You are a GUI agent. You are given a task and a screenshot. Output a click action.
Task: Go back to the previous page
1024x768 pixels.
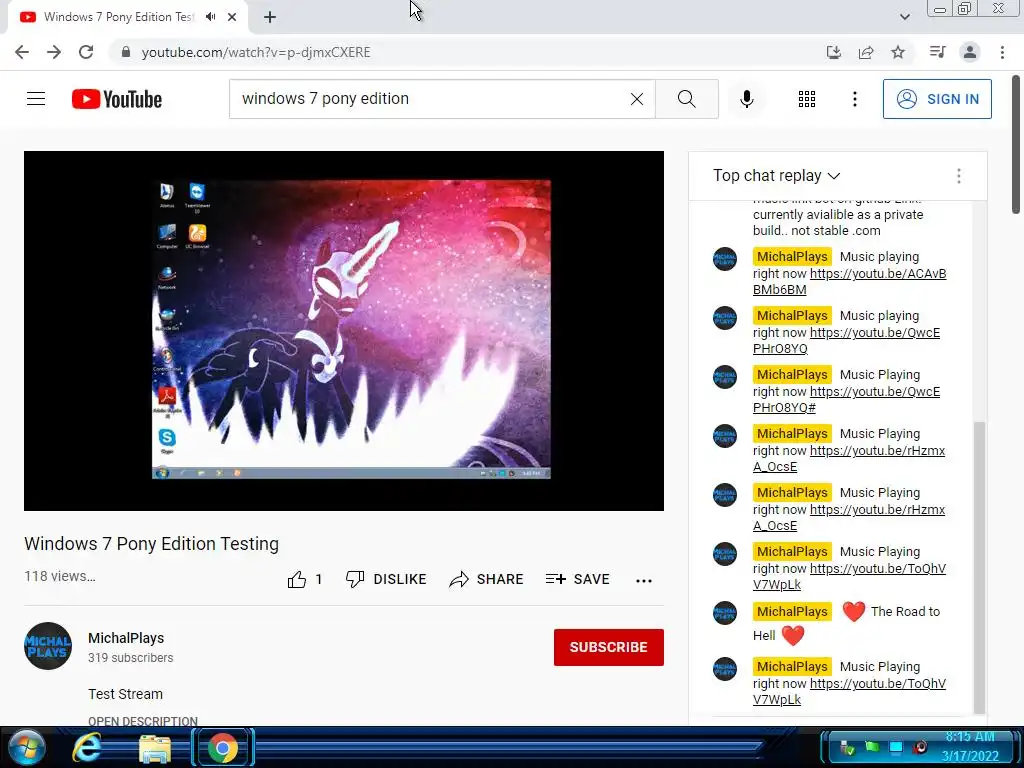22,52
